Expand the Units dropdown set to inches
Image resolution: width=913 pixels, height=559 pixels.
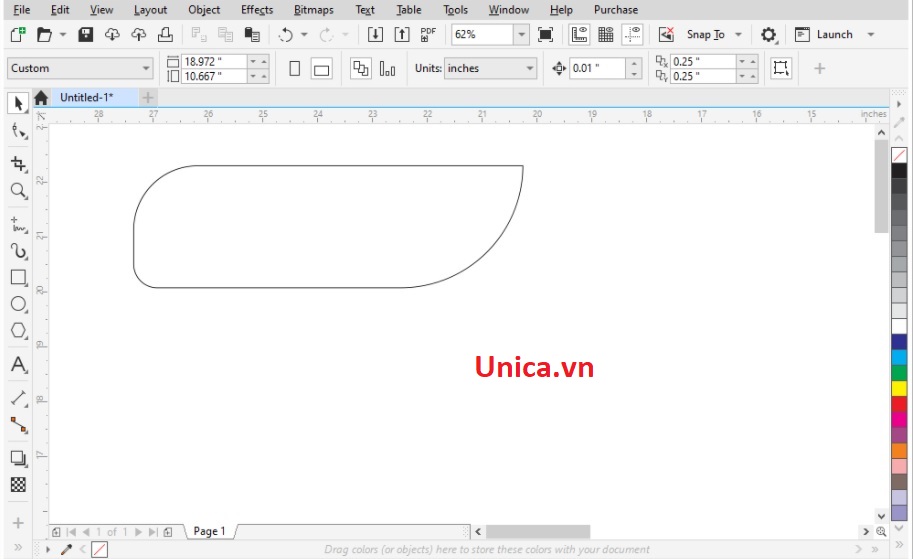click(530, 69)
